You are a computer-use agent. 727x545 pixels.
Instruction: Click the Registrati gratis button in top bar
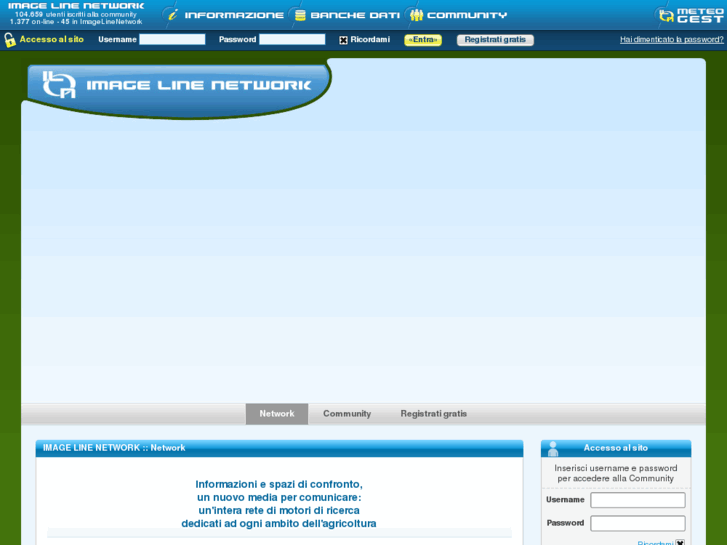pyautogui.click(x=495, y=40)
